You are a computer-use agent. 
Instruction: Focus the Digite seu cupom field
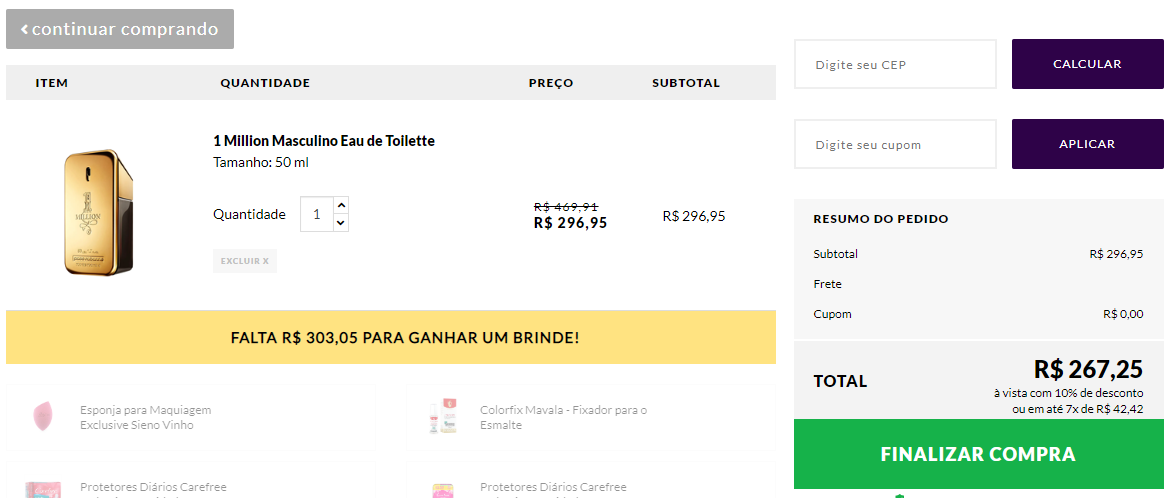click(895, 144)
